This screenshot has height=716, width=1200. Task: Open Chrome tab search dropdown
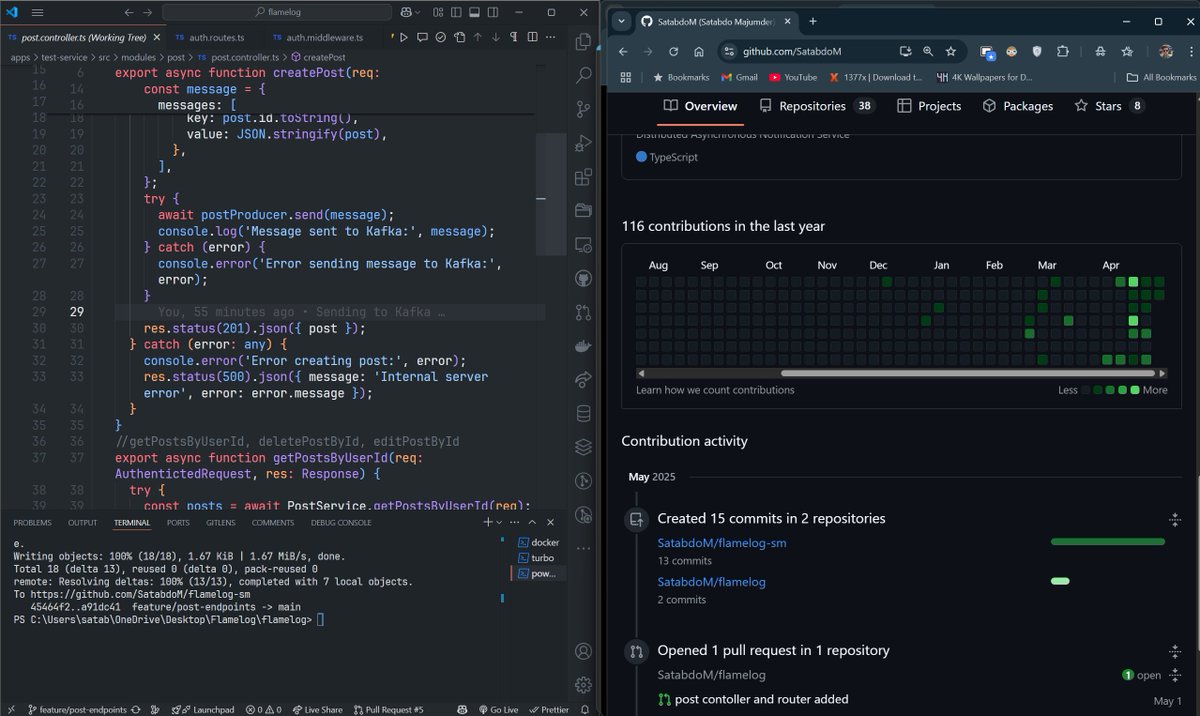[621, 21]
